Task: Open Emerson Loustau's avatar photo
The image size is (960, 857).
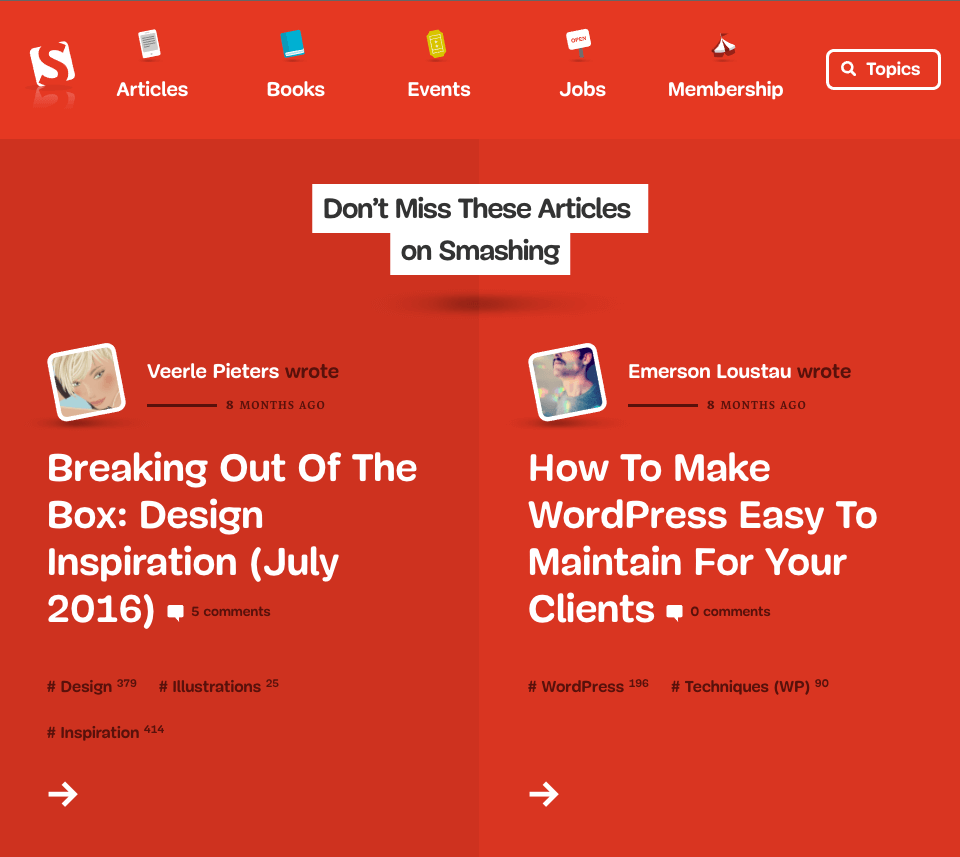Action: click(566, 383)
